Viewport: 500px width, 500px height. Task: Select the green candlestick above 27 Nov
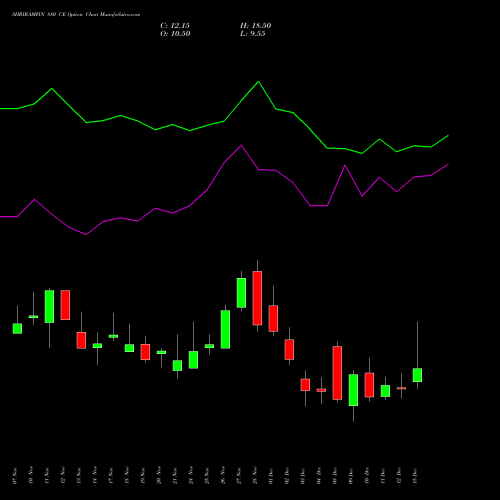click(241, 293)
